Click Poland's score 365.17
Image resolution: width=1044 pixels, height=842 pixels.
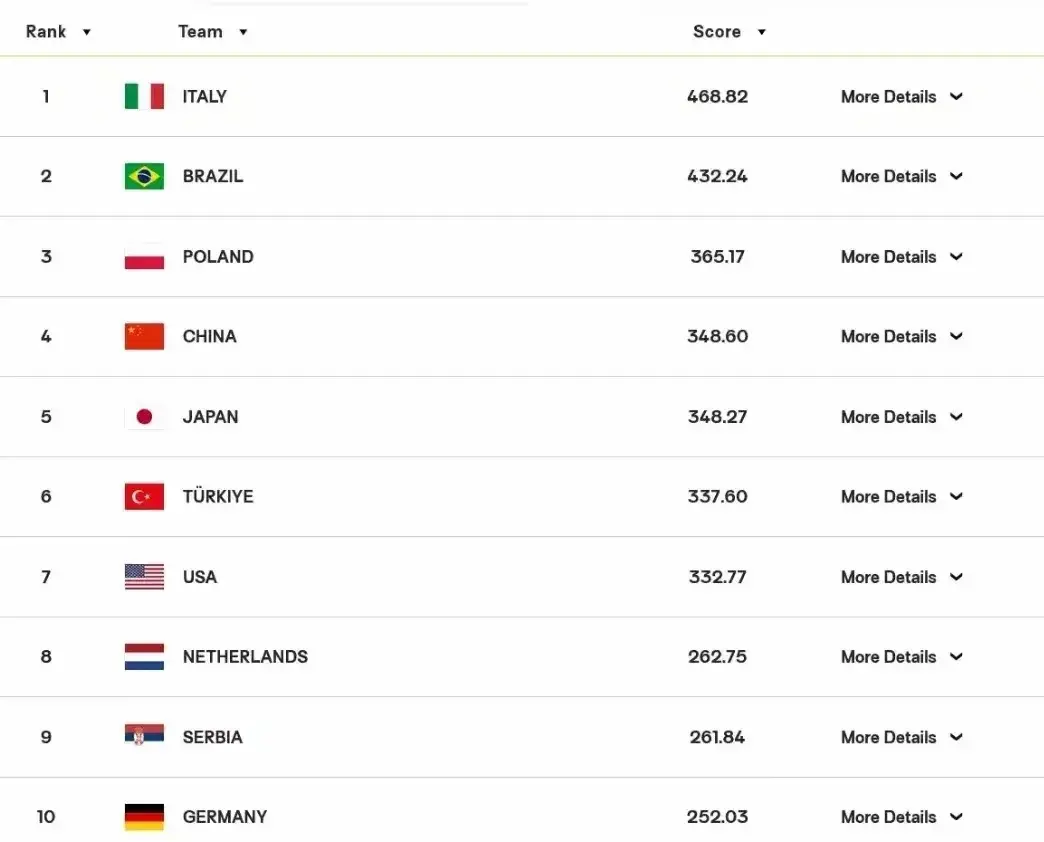pyautogui.click(x=717, y=257)
